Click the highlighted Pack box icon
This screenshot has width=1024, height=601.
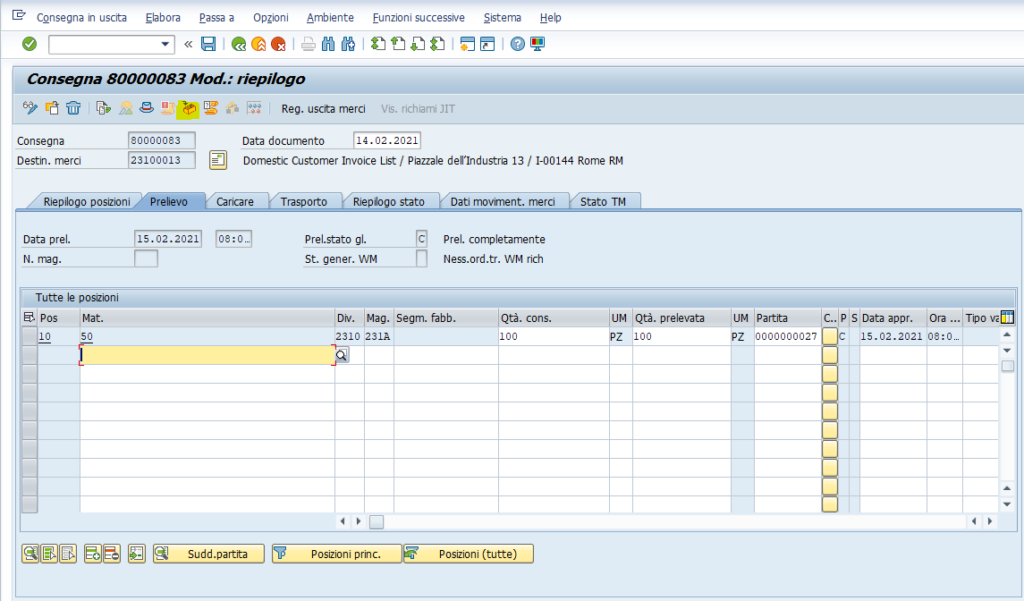[x=189, y=108]
